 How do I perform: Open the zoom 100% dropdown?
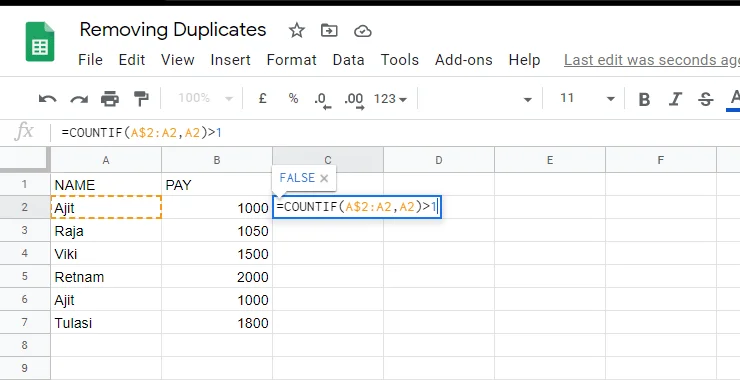point(205,98)
